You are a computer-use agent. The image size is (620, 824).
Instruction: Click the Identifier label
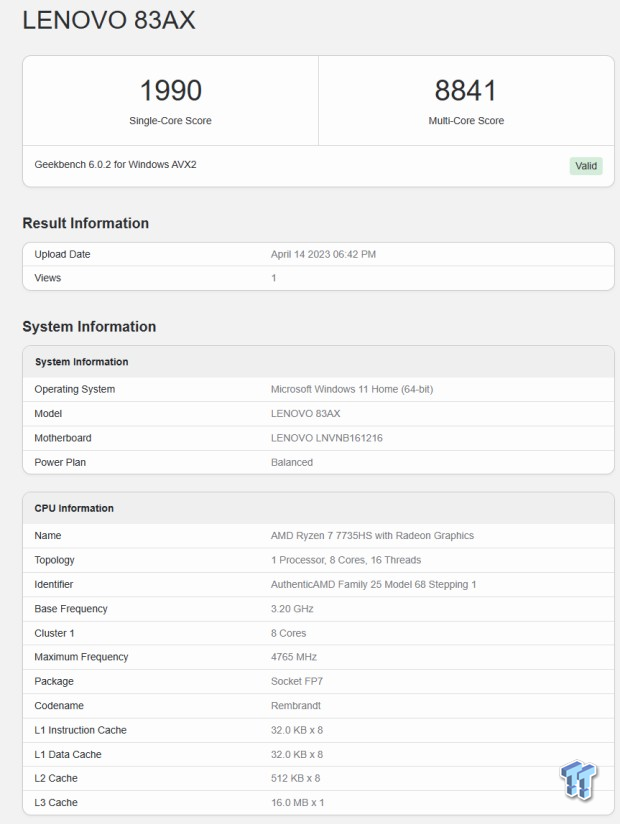[x=54, y=584]
